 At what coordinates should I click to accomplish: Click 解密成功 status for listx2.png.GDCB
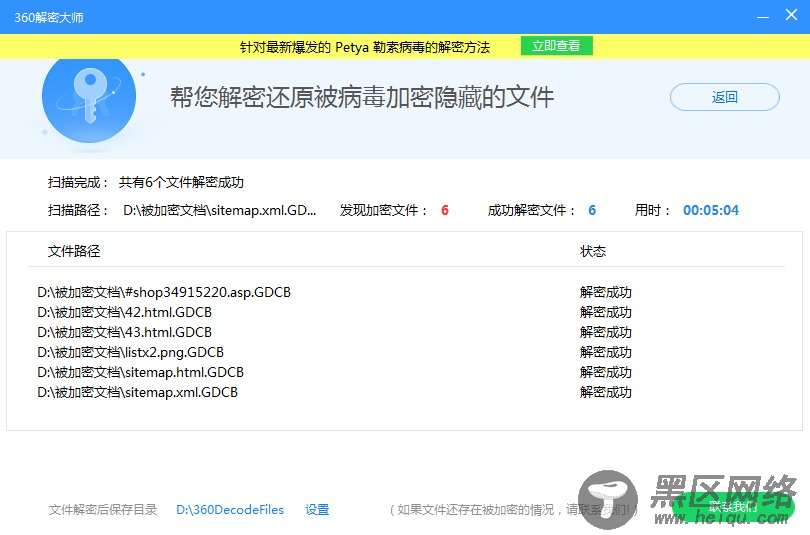(x=605, y=353)
